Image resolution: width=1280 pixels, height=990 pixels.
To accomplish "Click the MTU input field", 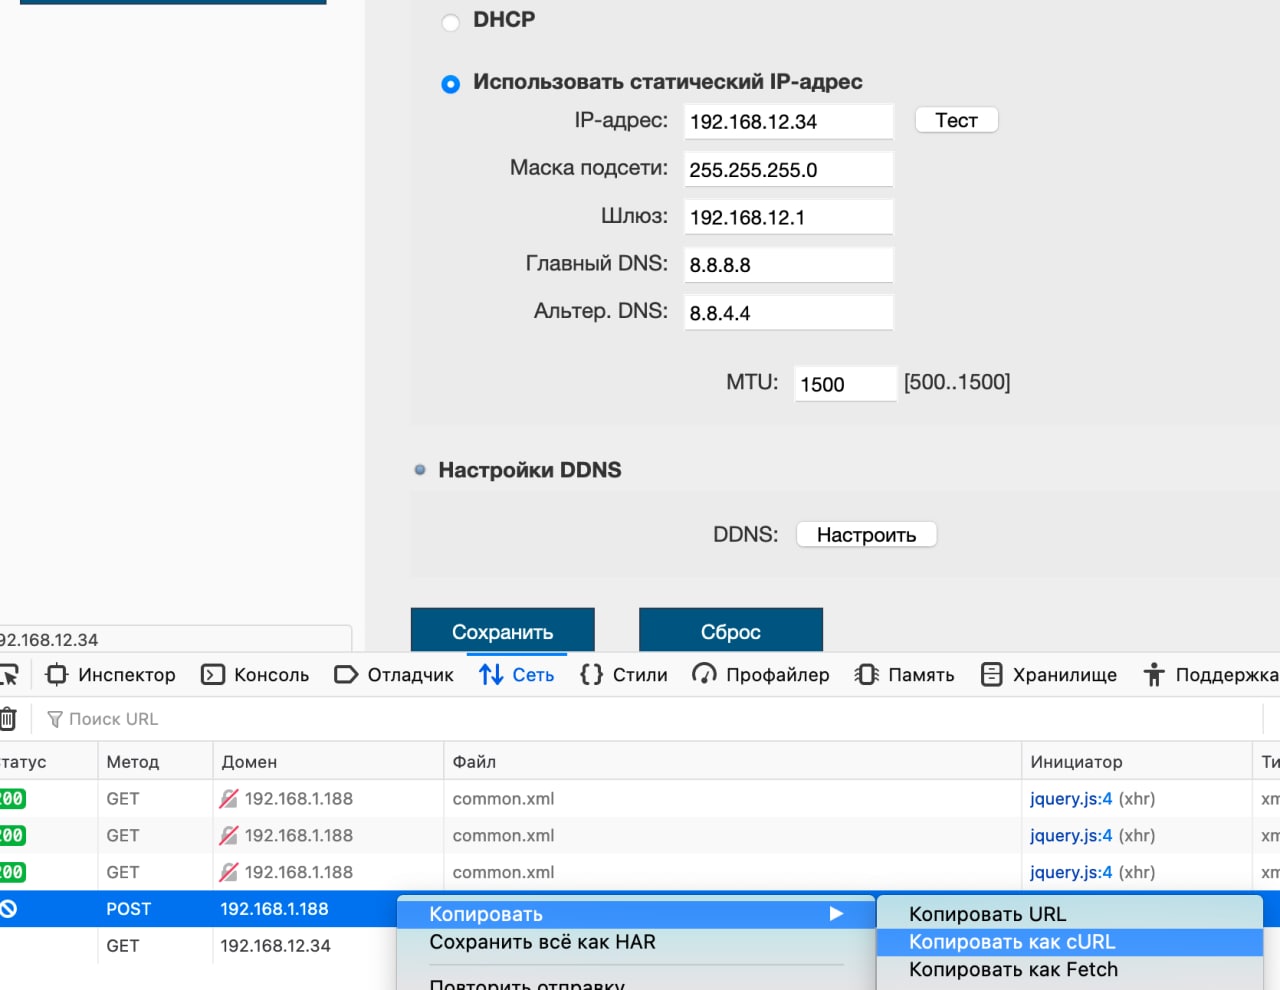I will click(x=846, y=384).
